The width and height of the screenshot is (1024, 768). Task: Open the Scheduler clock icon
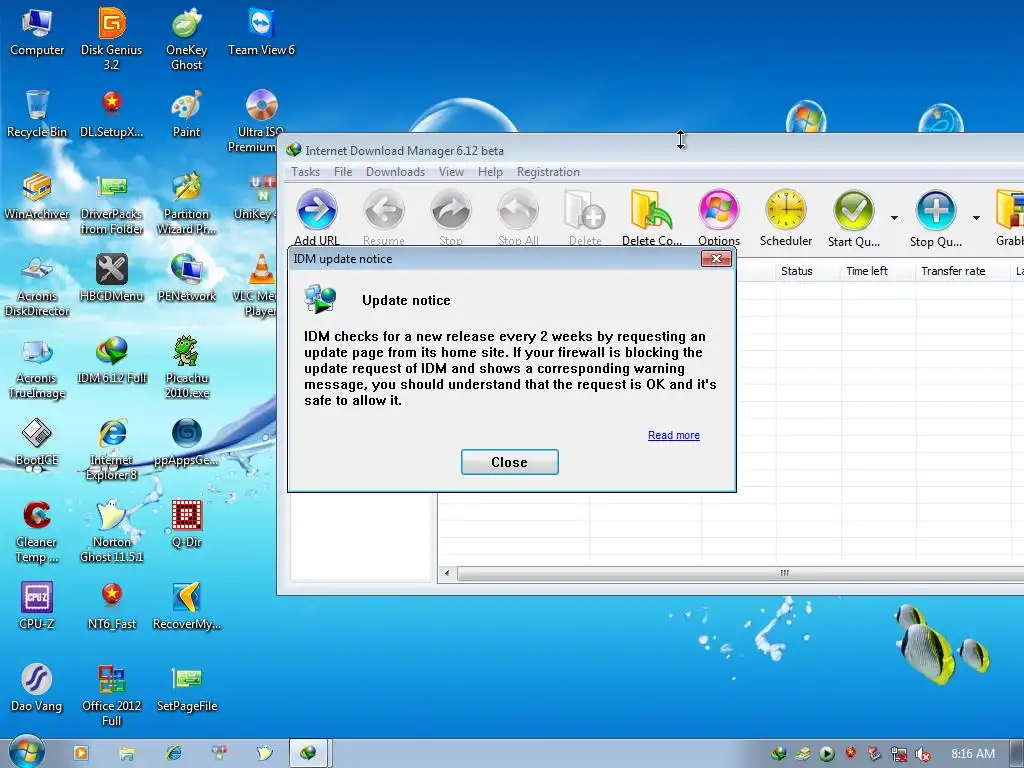tap(786, 210)
